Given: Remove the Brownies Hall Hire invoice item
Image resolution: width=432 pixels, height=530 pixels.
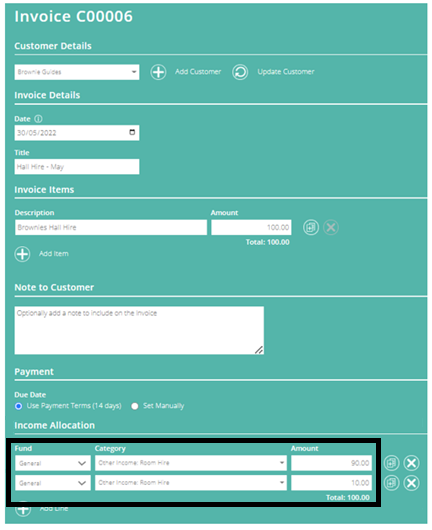Looking at the screenshot, I should (331, 227).
